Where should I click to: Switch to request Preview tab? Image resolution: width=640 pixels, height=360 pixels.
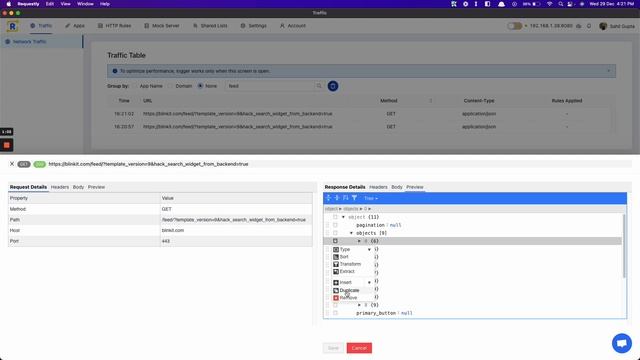(96, 187)
